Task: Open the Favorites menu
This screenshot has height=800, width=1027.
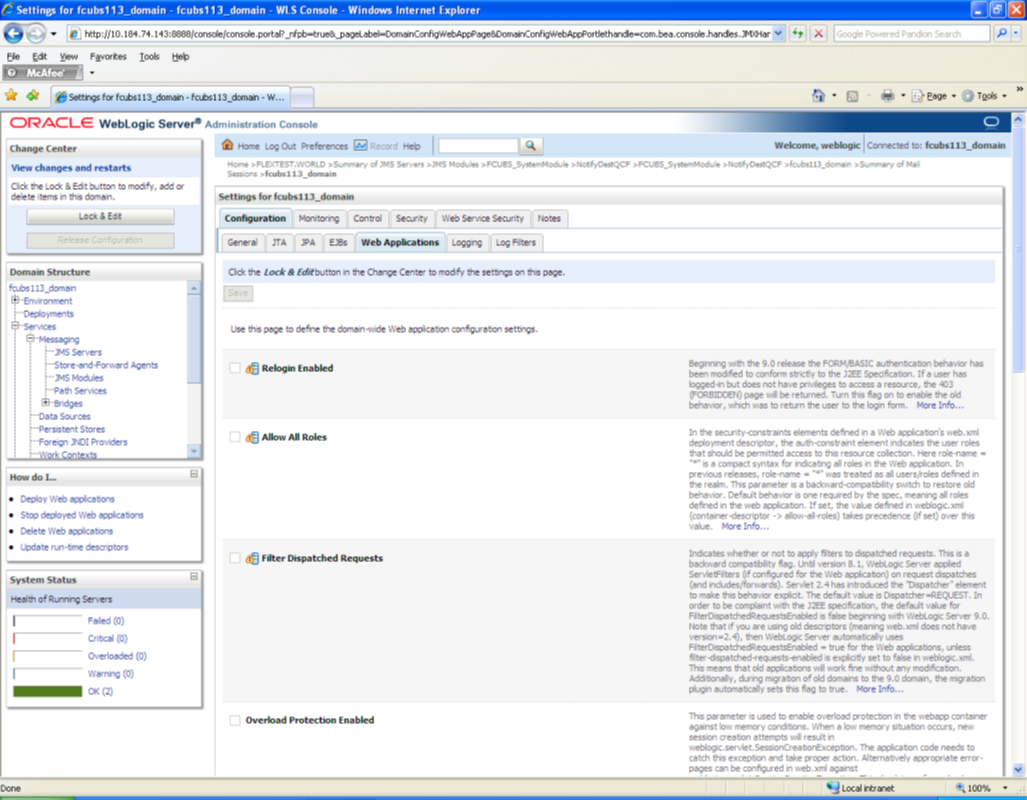Action: click(108, 56)
